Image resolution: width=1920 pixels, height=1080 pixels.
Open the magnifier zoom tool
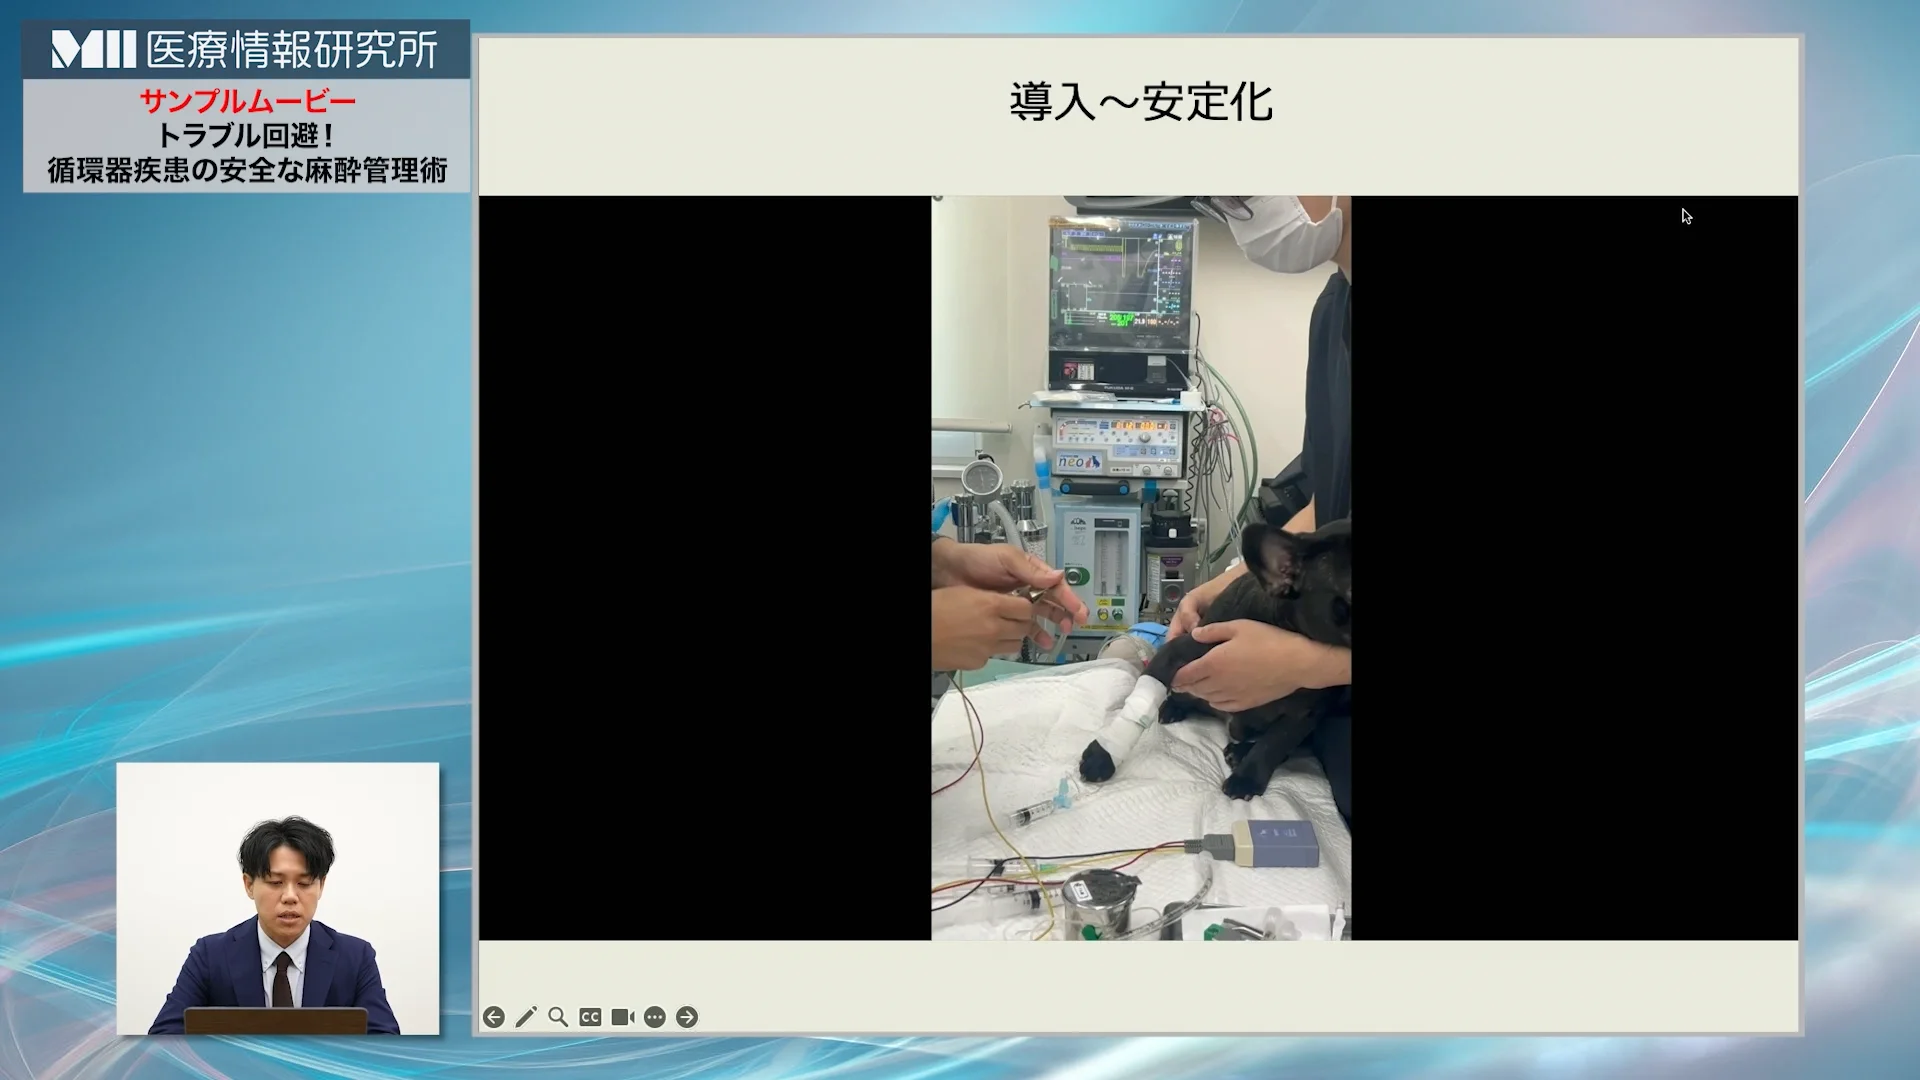click(x=558, y=1017)
